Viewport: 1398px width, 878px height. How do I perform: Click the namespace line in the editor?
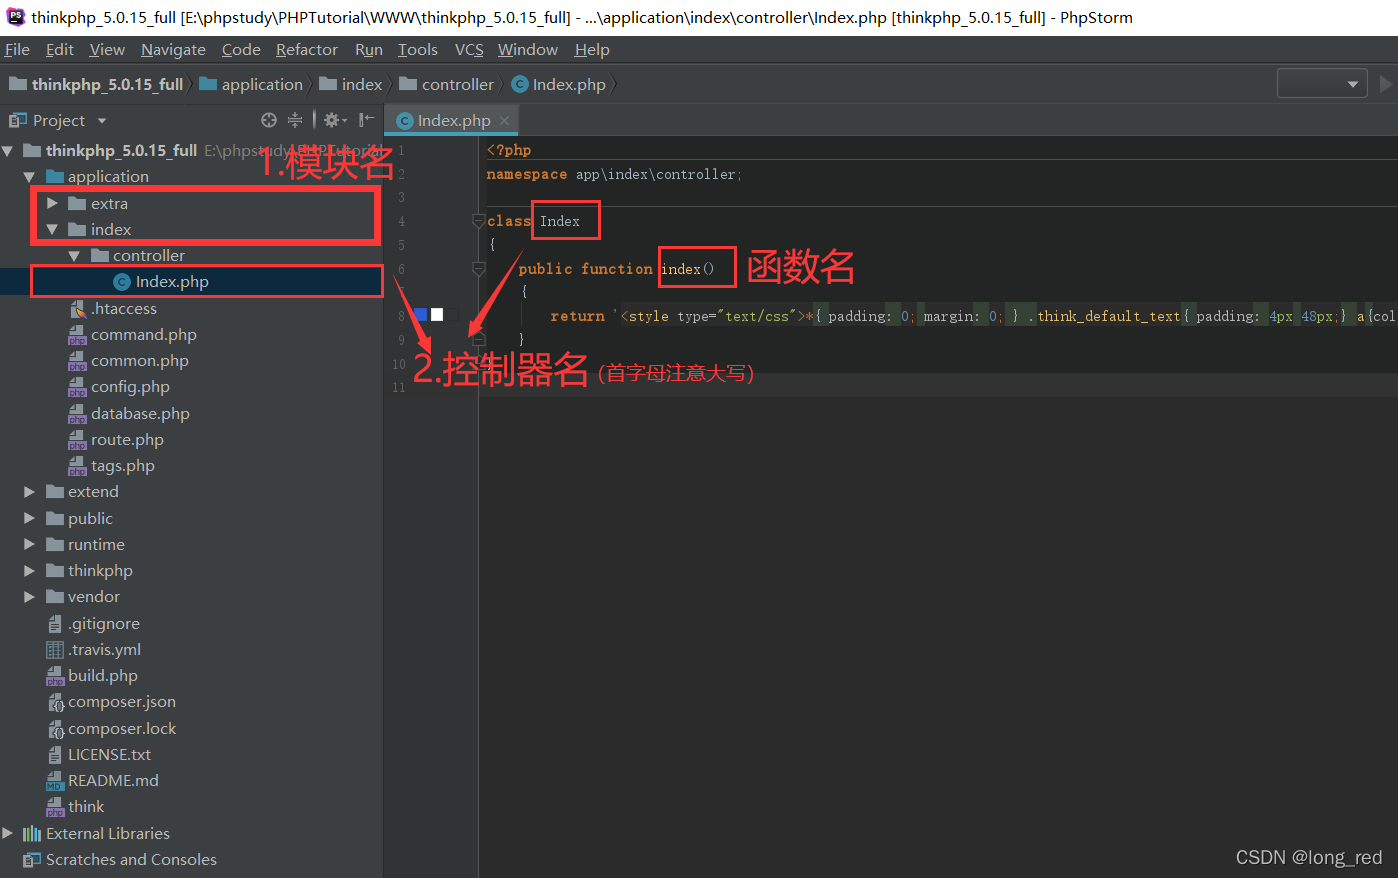(614, 174)
